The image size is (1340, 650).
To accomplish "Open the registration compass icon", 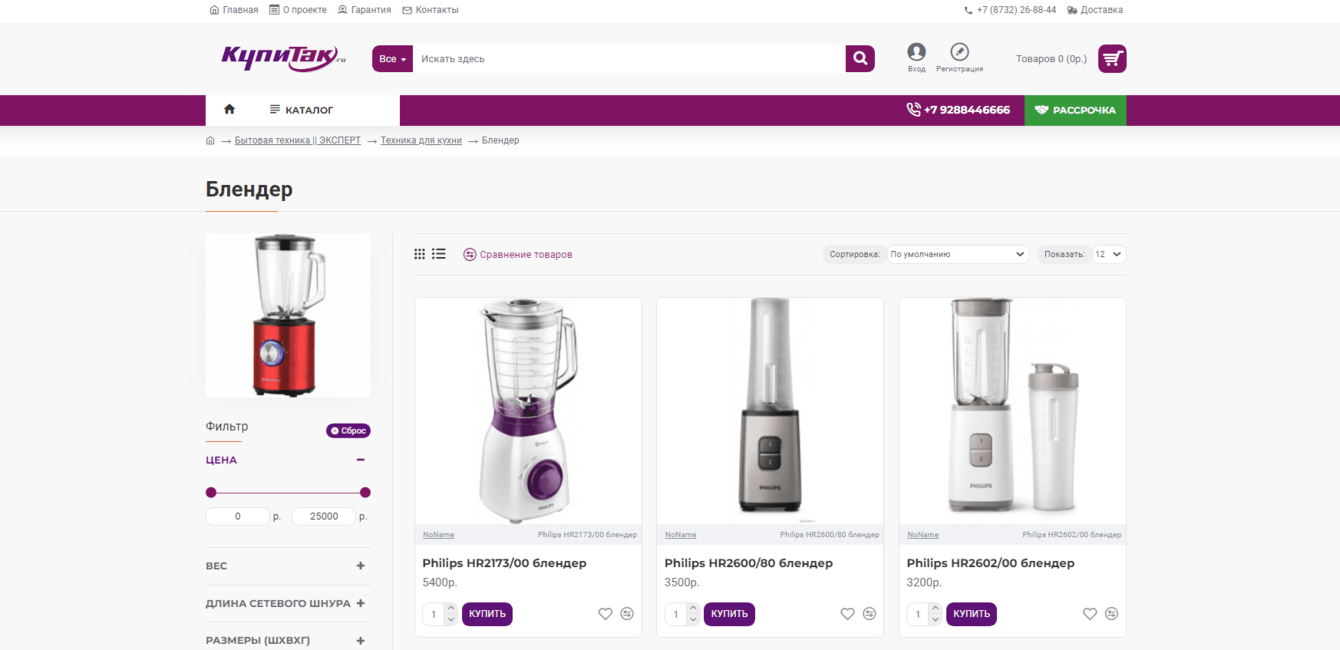I will pyautogui.click(x=959, y=52).
